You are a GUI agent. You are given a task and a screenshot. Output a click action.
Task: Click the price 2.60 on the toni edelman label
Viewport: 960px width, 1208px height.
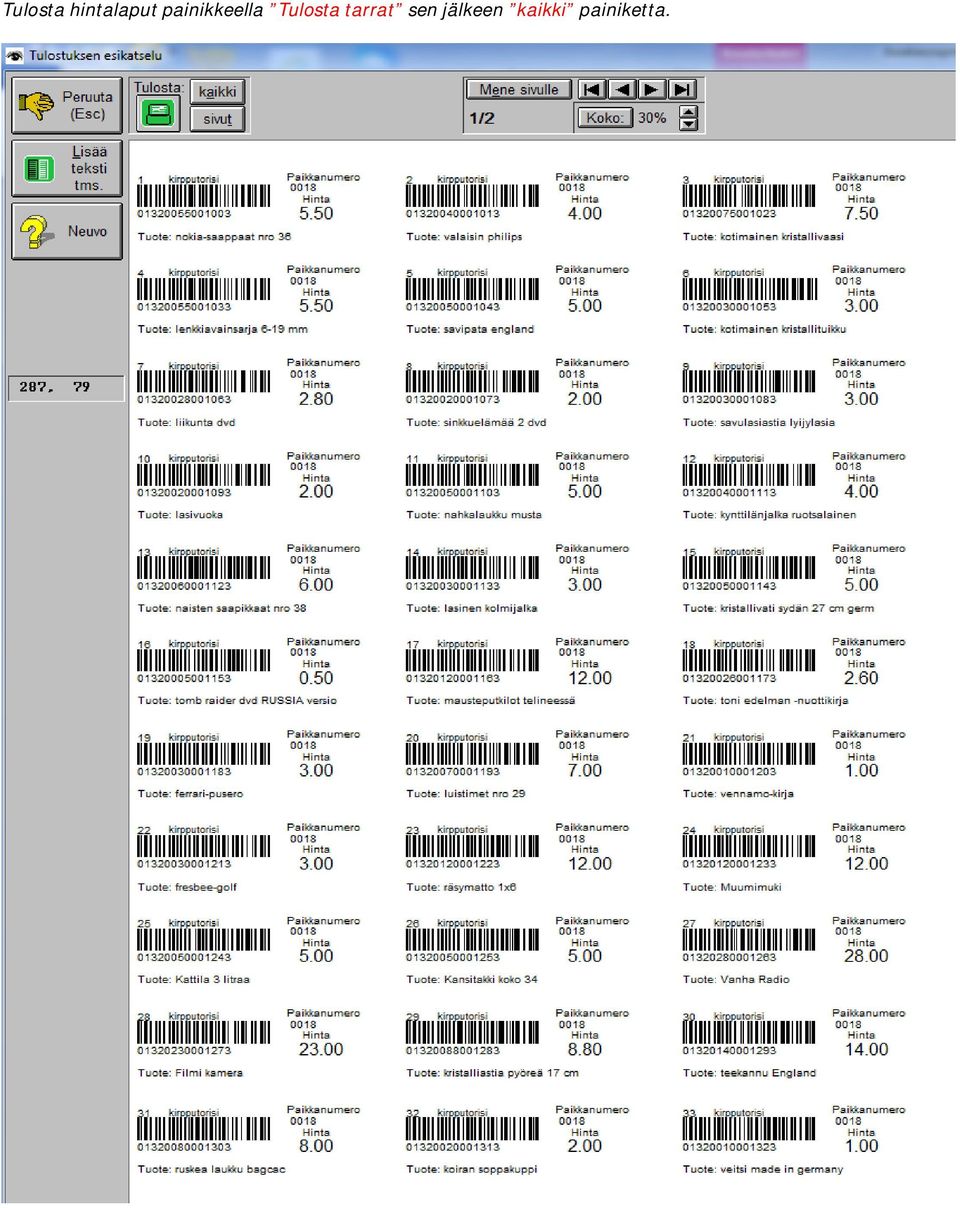click(862, 677)
